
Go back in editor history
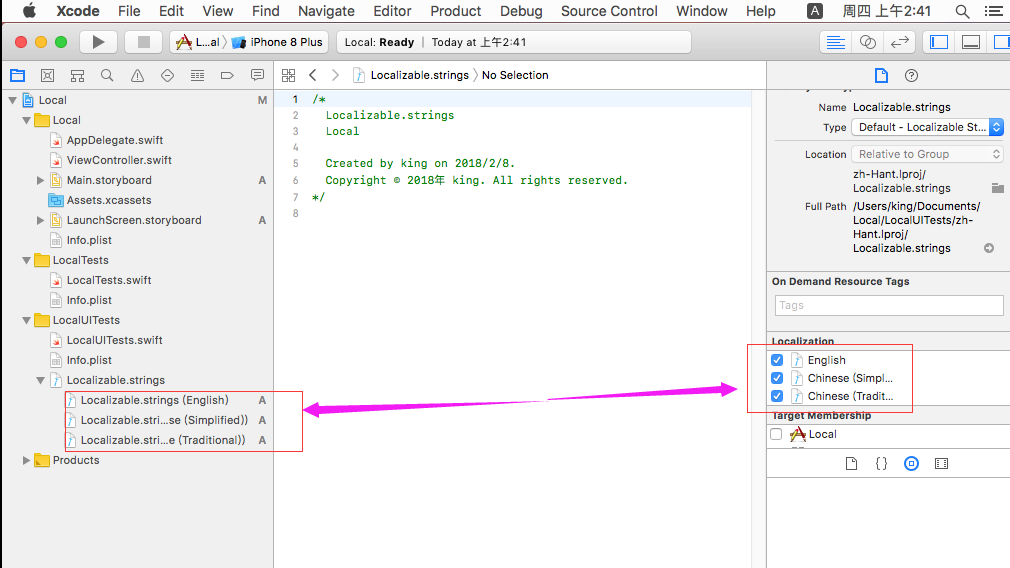(x=313, y=75)
